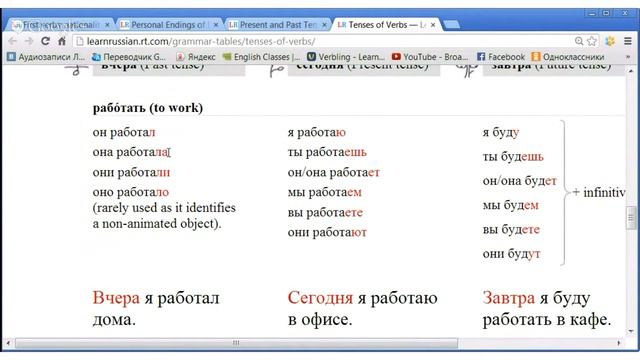Click horizontal scrollbar right arrow
Screen dimensions: 640x360
[619, 343]
